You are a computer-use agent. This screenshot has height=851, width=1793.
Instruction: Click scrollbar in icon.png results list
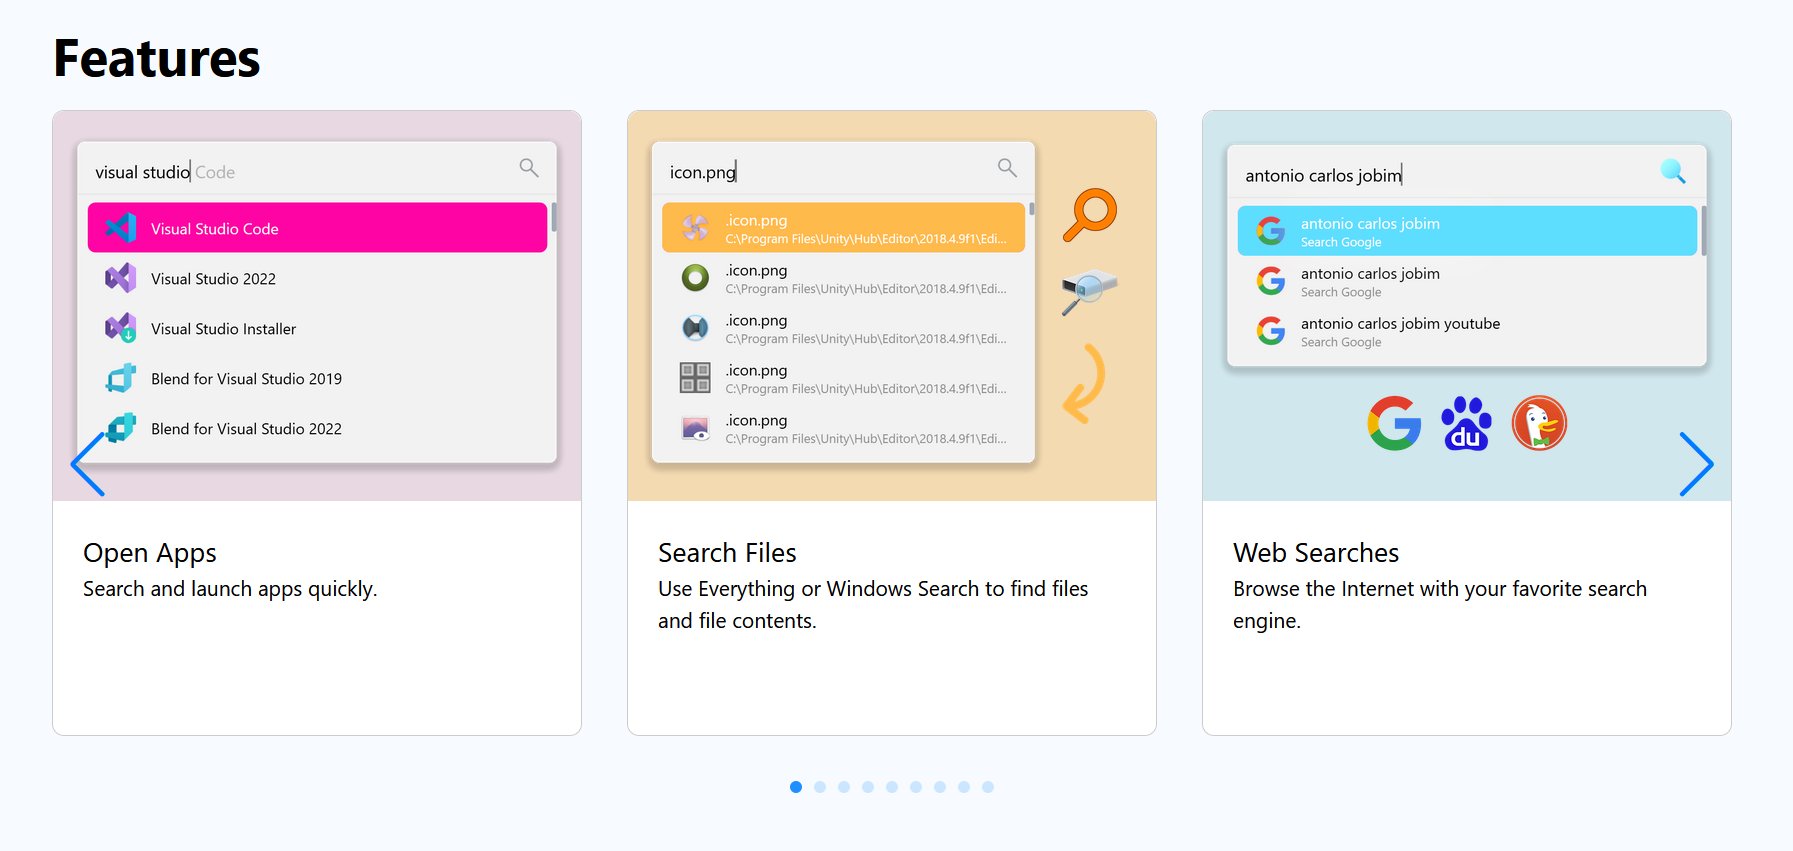point(1032,209)
